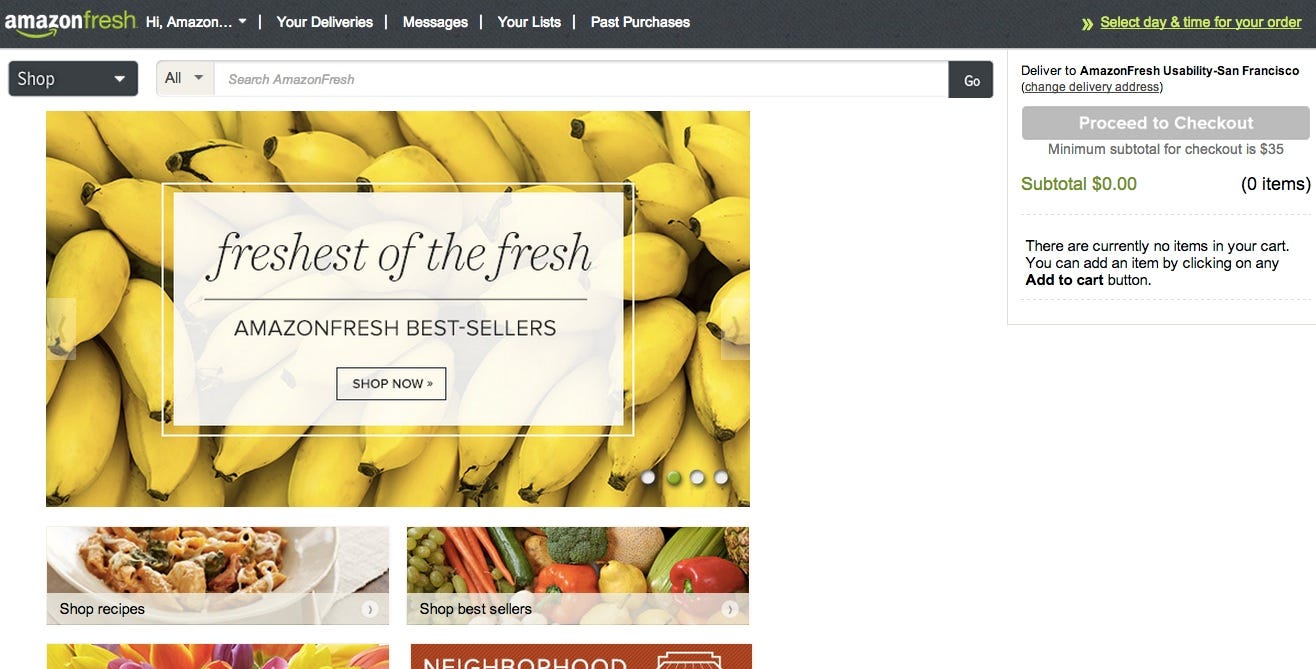Click Shop Now on the best-sellers banner
This screenshot has height=669, width=1316.
click(391, 383)
